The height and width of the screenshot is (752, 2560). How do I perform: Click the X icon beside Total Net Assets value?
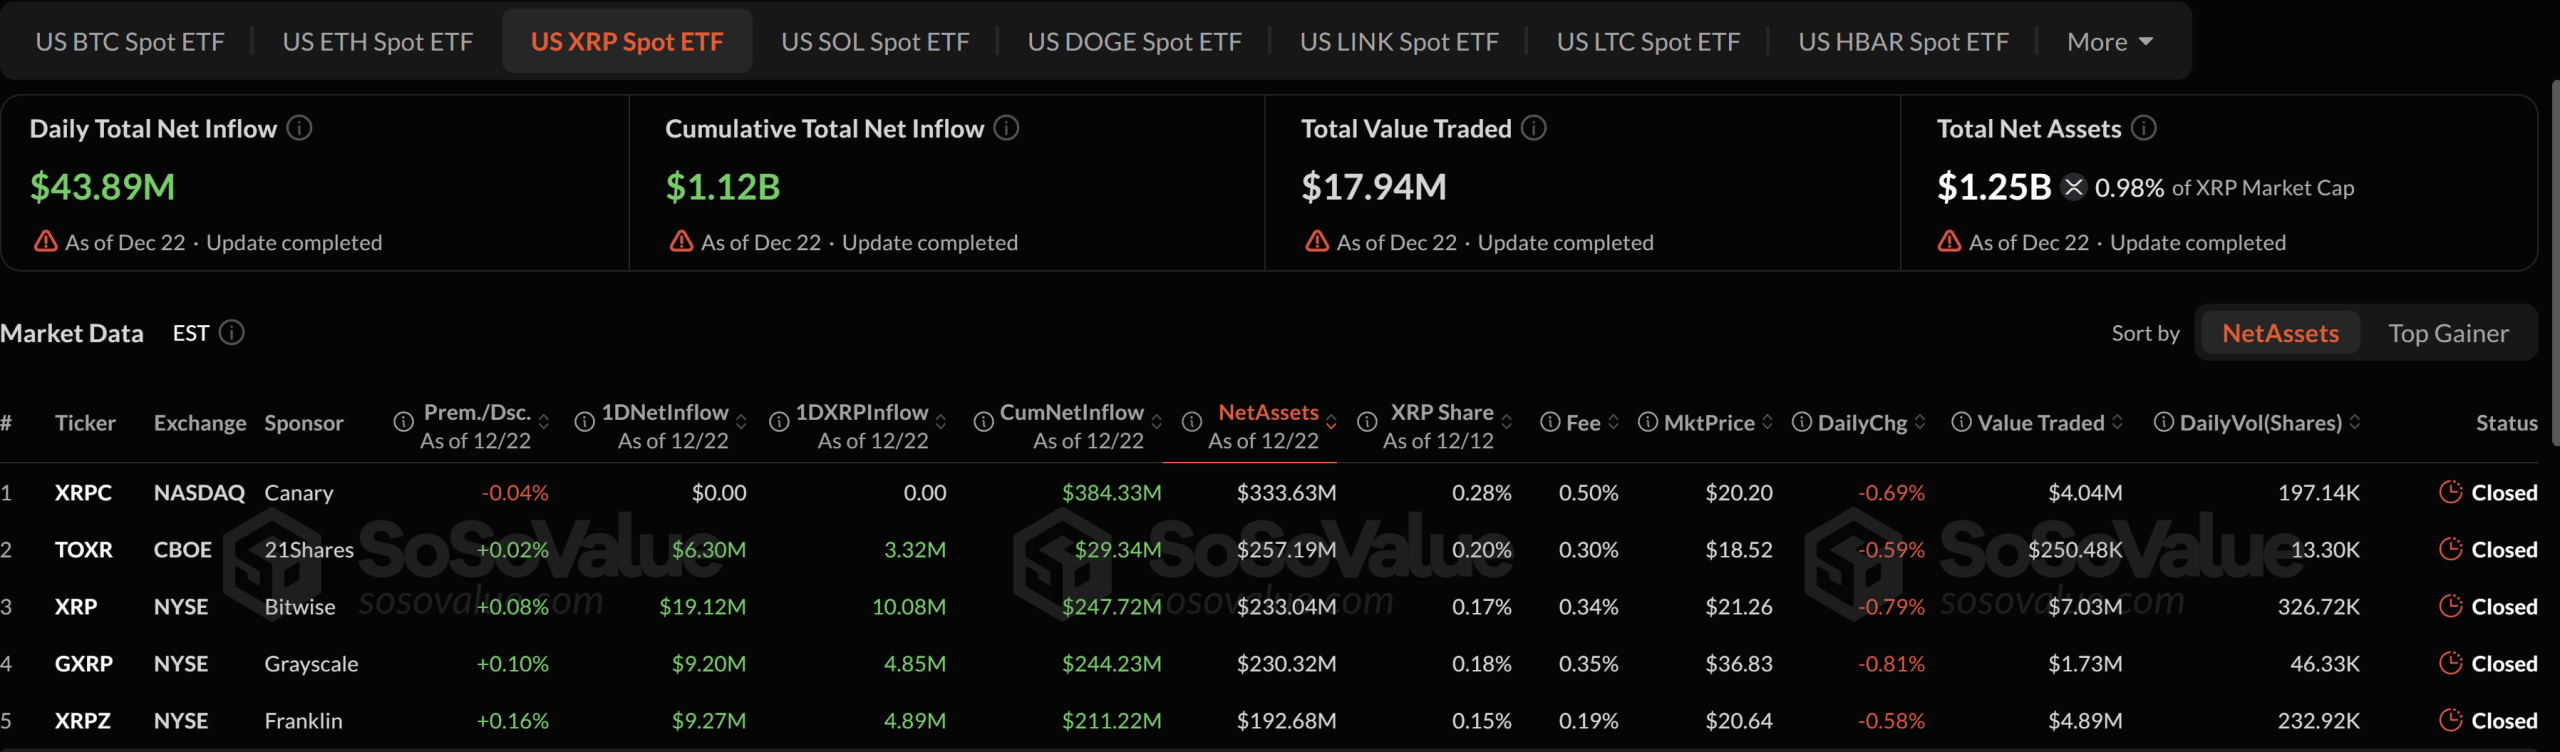(x=2075, y=187)
